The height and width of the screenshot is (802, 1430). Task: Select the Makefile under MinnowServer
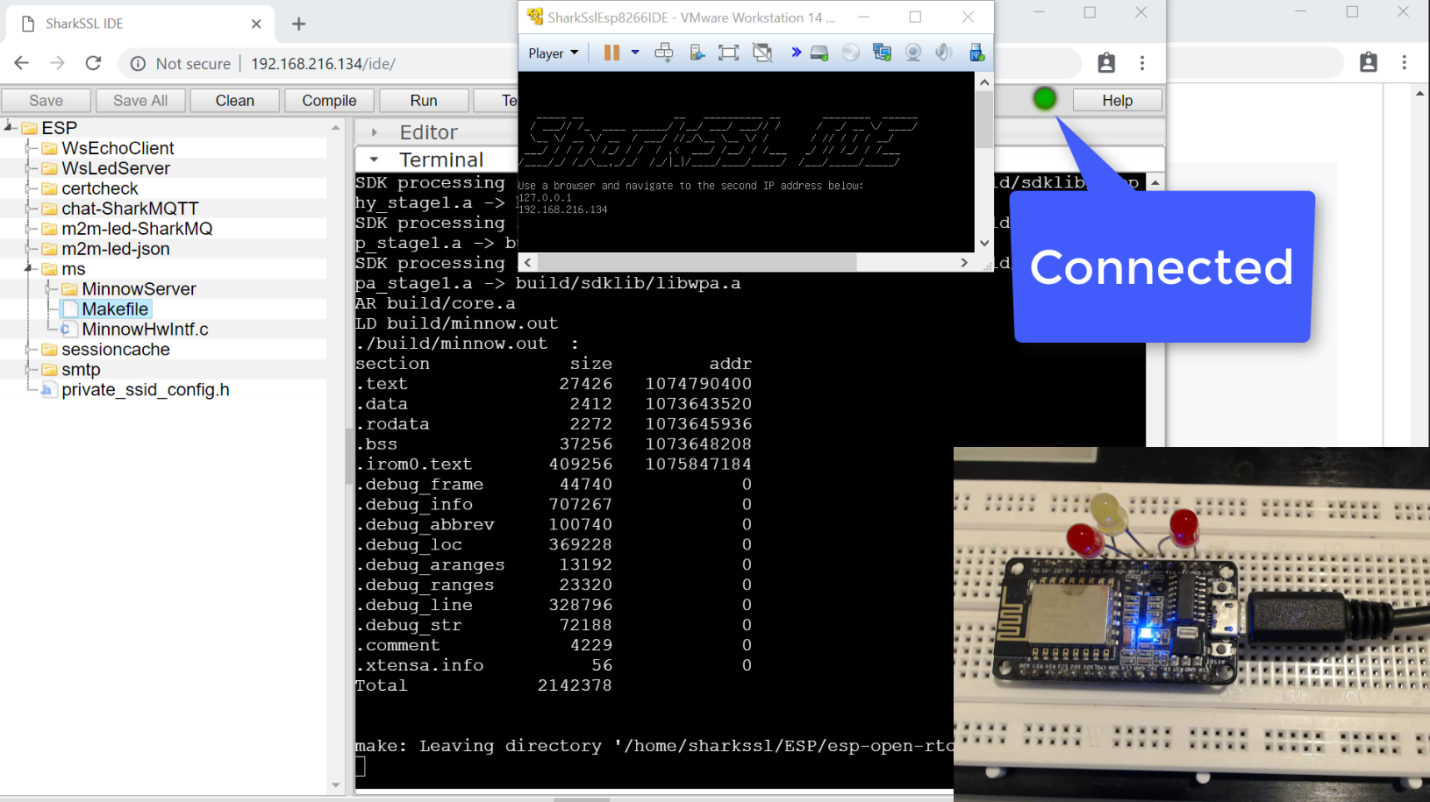coord(113,309)
